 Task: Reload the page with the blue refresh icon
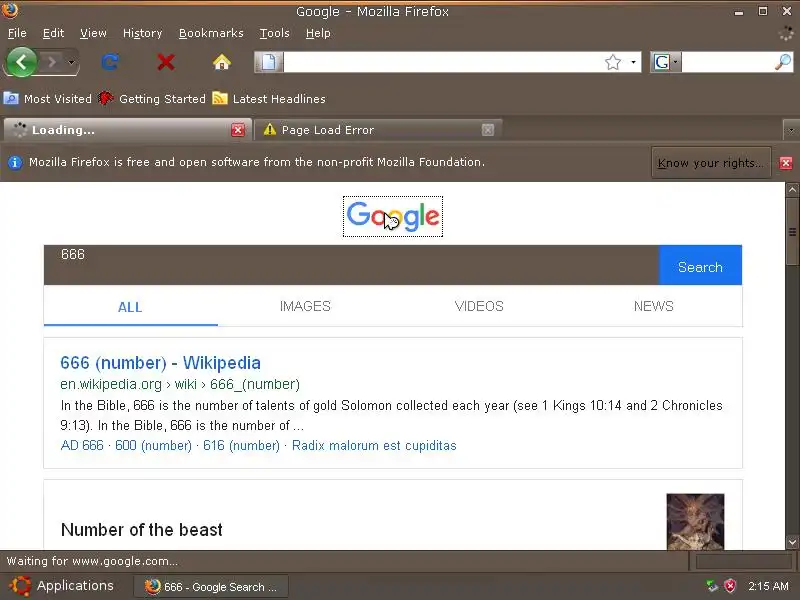(110, 62)
